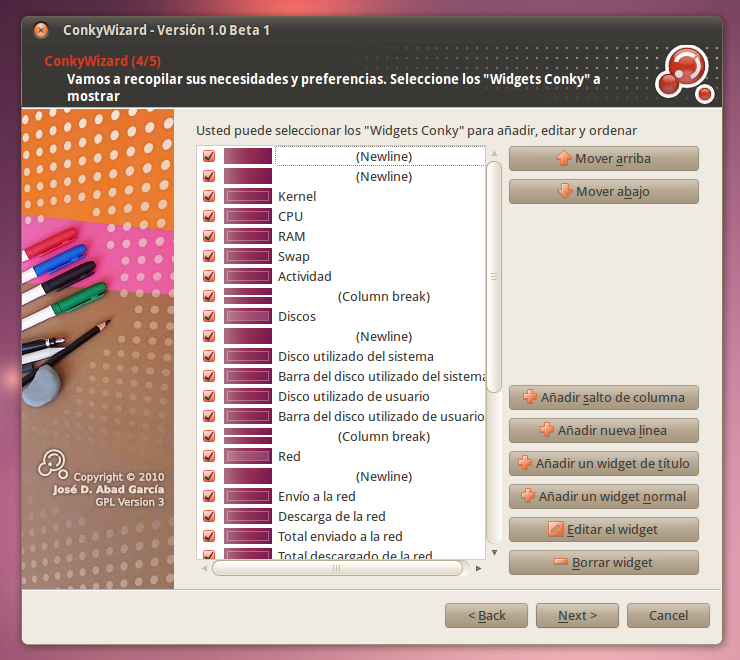Click icon beside Barra del disco utilizado de usuario
Image resolution: width=740 pixels, height=660 pixels.
click(248, 416)
